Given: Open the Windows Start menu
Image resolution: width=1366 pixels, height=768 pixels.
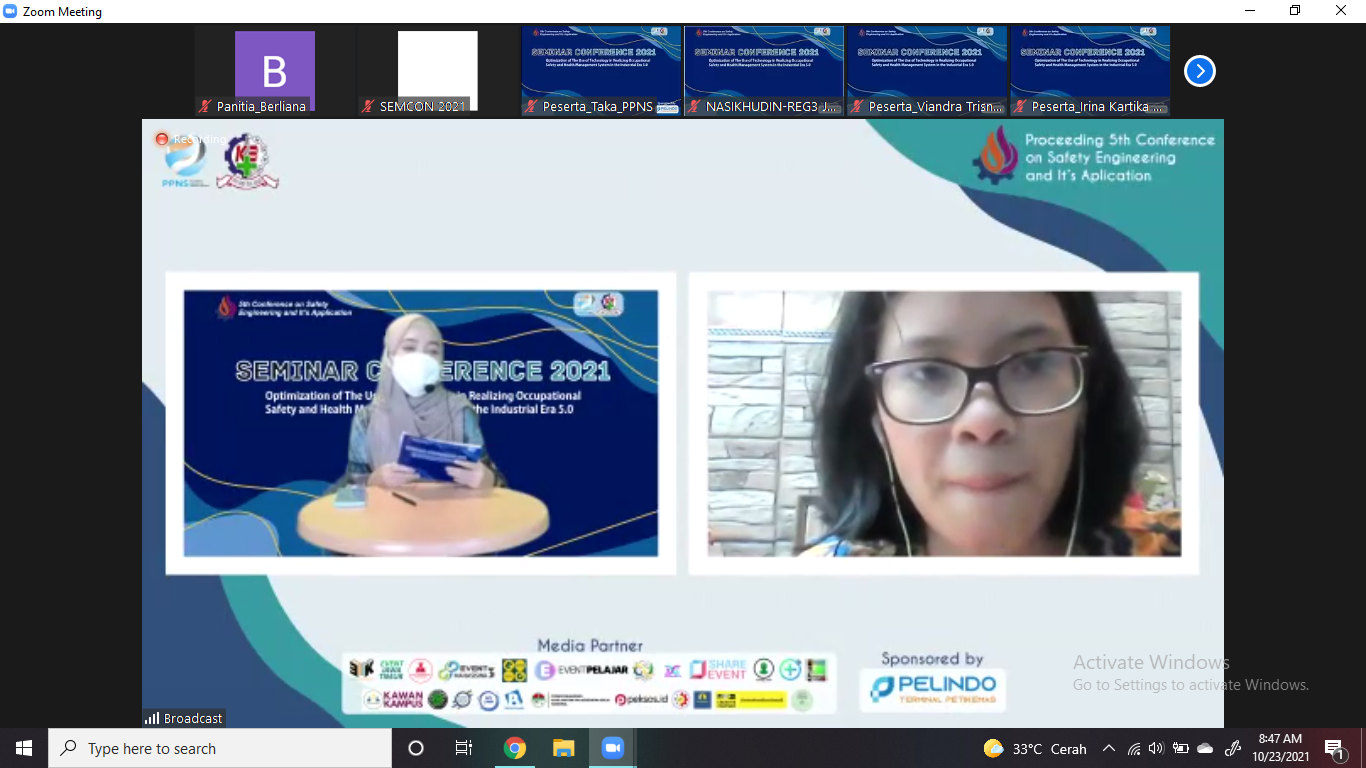Looking at the screenshot, I should (24, 748).
